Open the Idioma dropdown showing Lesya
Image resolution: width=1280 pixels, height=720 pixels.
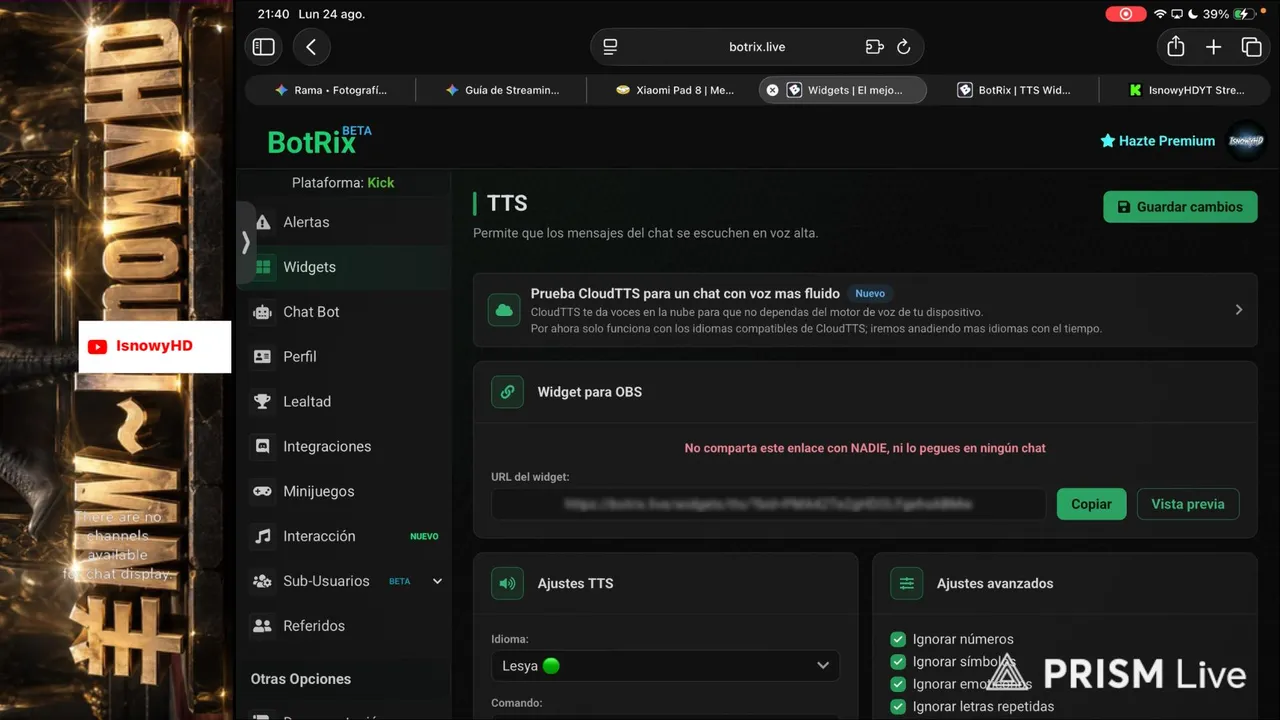click(x=665, y=666)
